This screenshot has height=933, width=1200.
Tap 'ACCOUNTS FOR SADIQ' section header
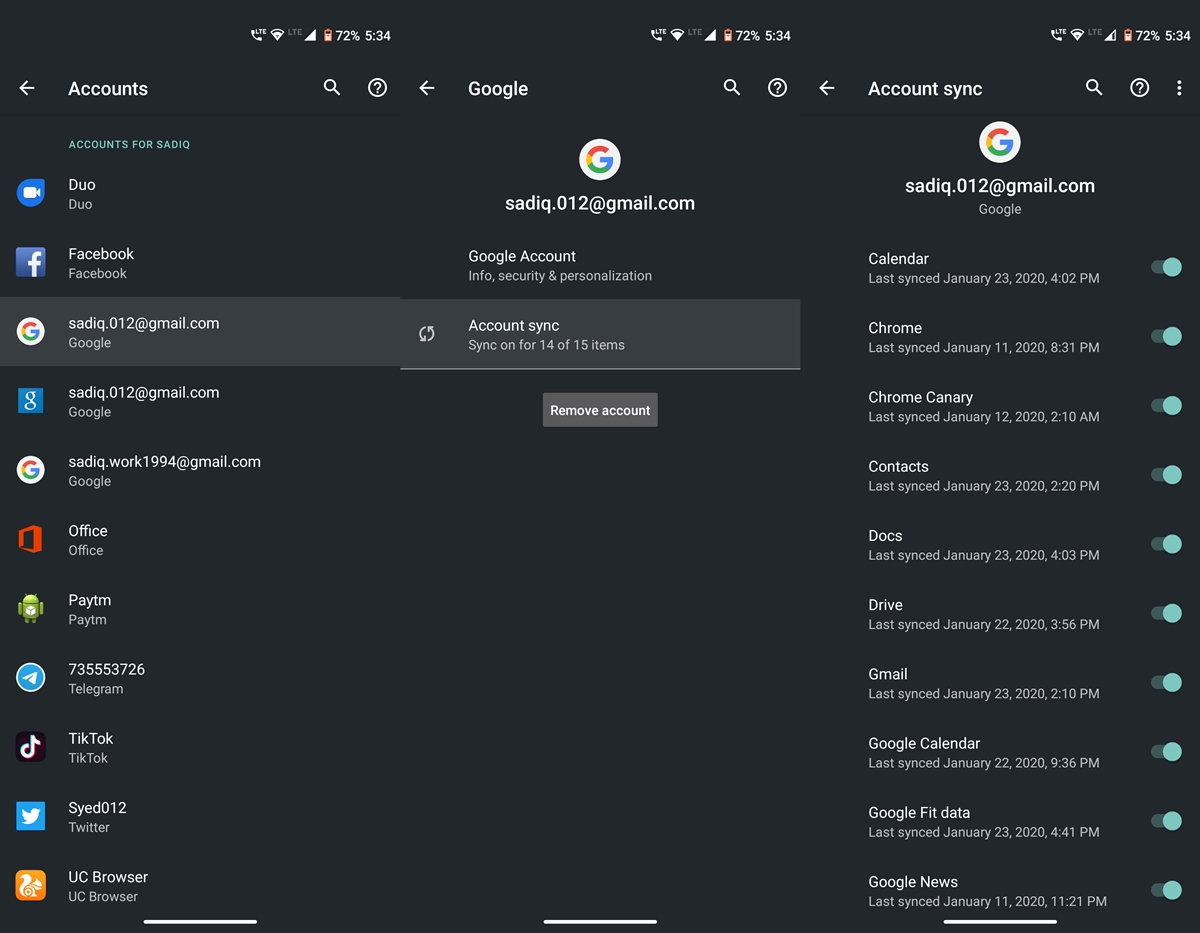click(x=129, y=144)
